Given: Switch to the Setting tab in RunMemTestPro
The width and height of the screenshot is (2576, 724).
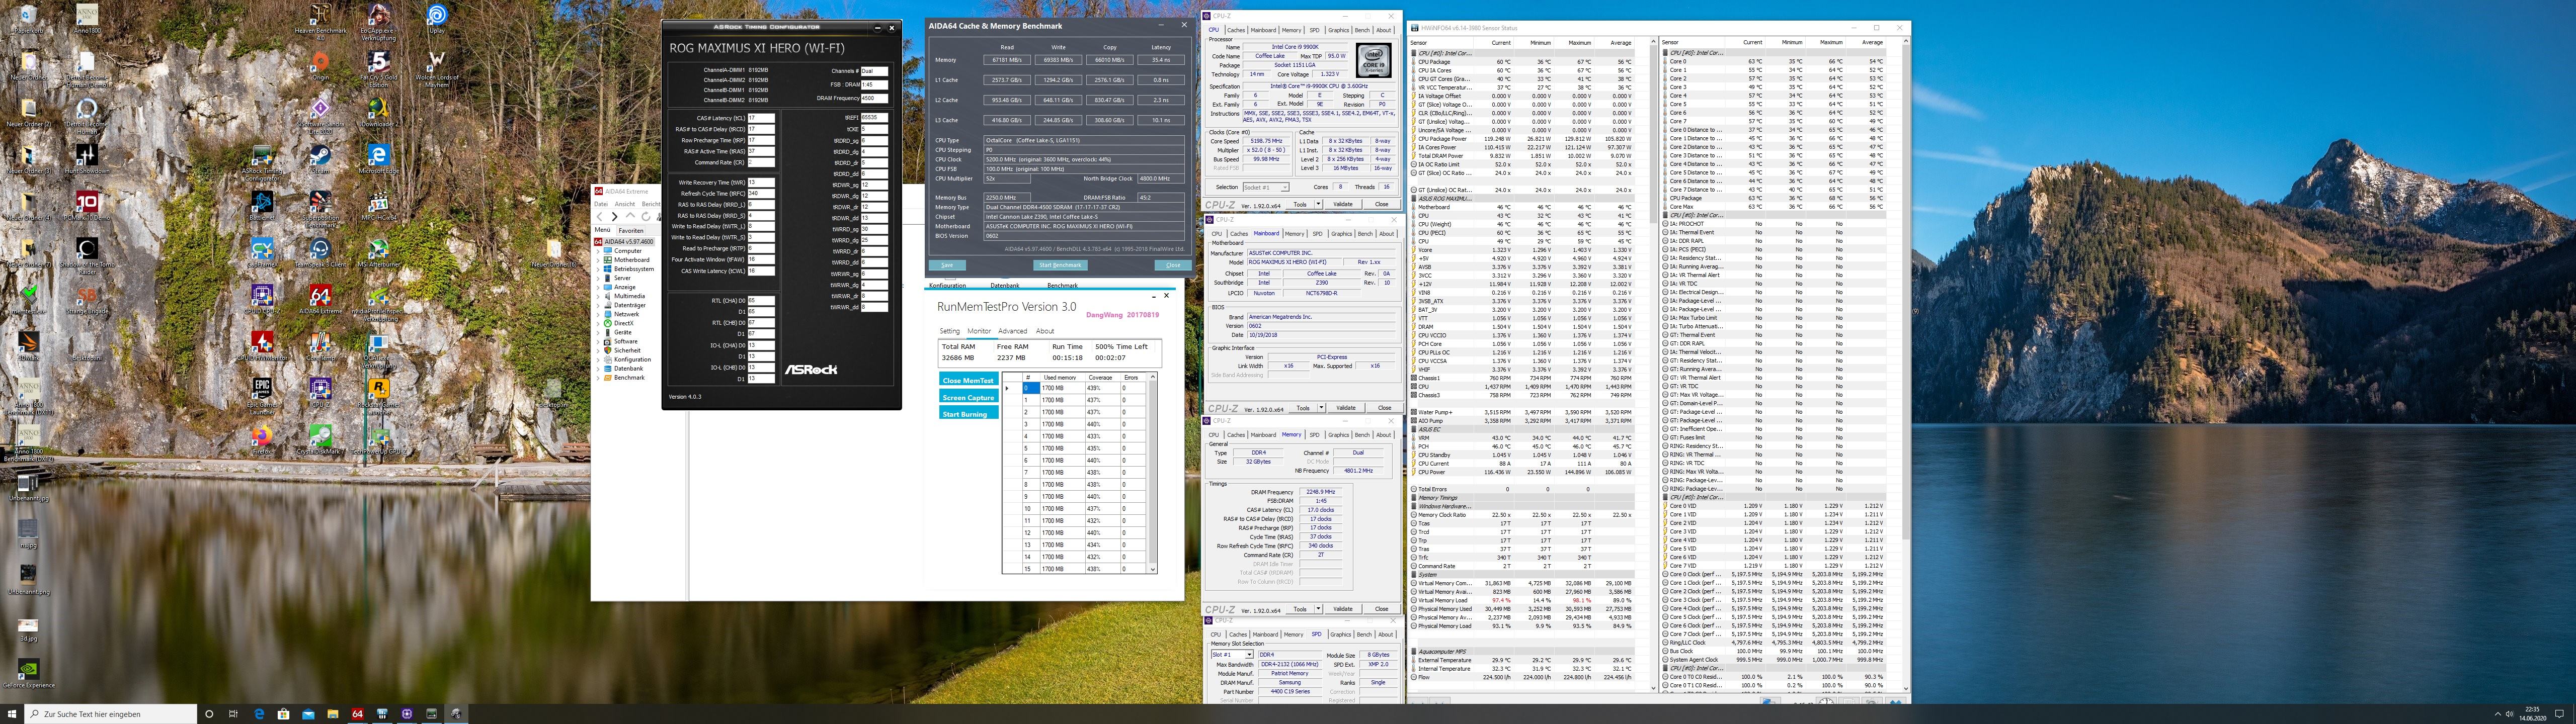Looking at the screenshot, I should coord(949,331).
